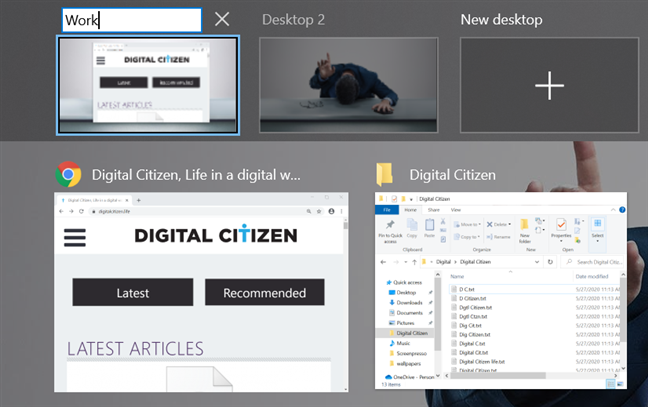
Task: Open the Chrome three-dot menu
Action: [341, 211]
